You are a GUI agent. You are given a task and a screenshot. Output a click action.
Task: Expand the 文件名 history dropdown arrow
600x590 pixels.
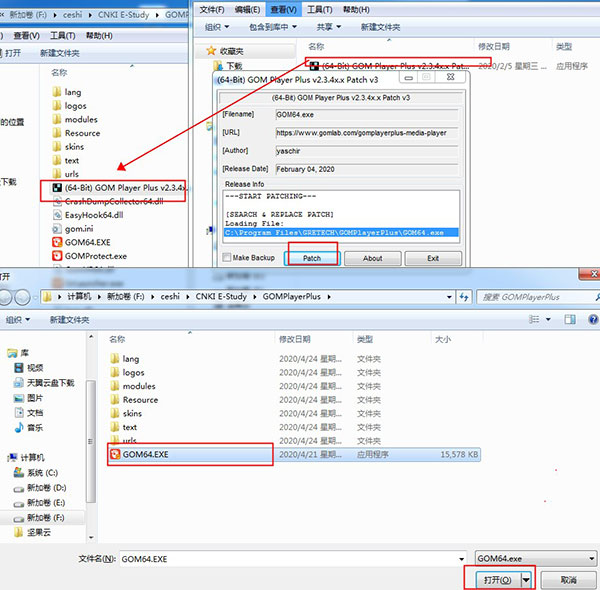point(461,559)
